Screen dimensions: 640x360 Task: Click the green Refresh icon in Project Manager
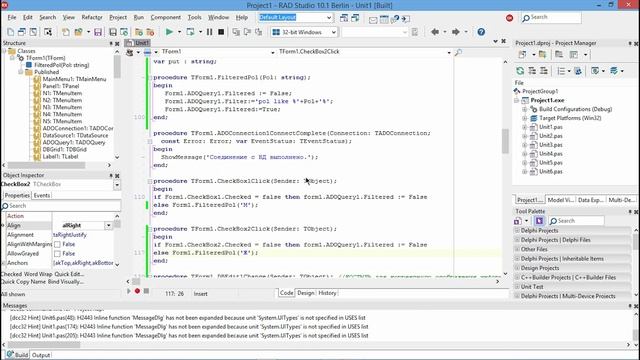point(520,71)
